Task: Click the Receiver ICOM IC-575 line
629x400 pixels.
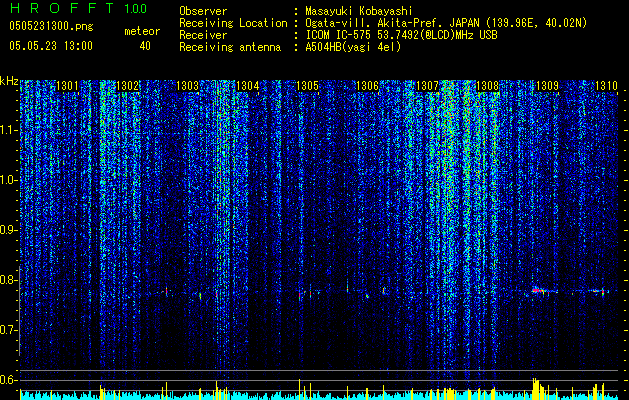Action: [x=338, y=35]
